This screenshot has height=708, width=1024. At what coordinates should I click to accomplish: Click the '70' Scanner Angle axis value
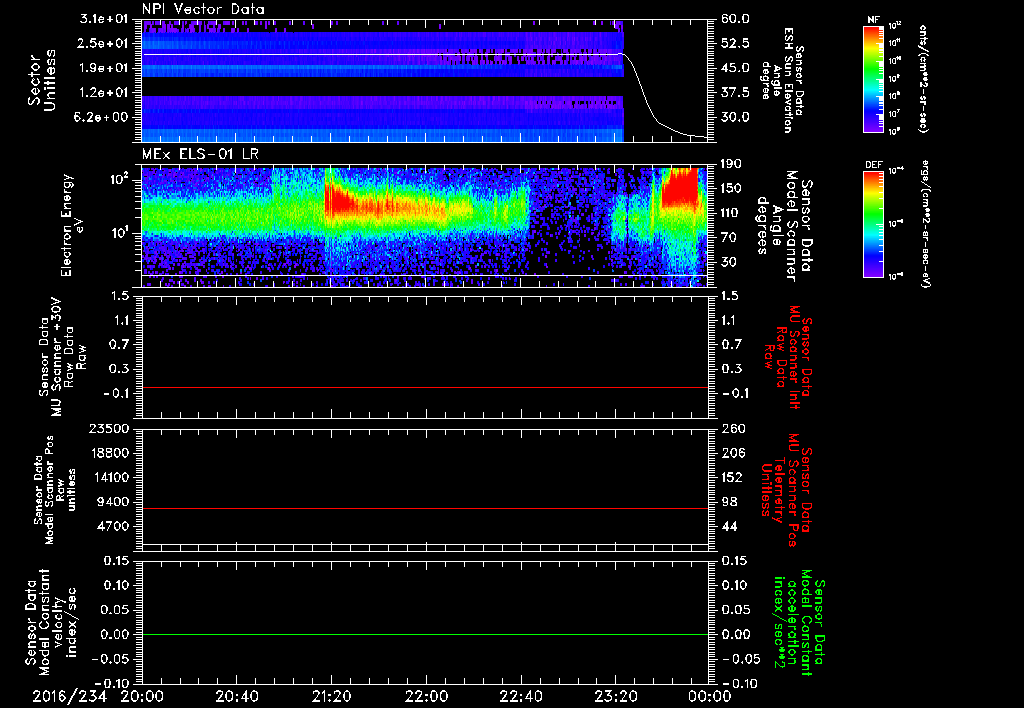coord(727,238)
